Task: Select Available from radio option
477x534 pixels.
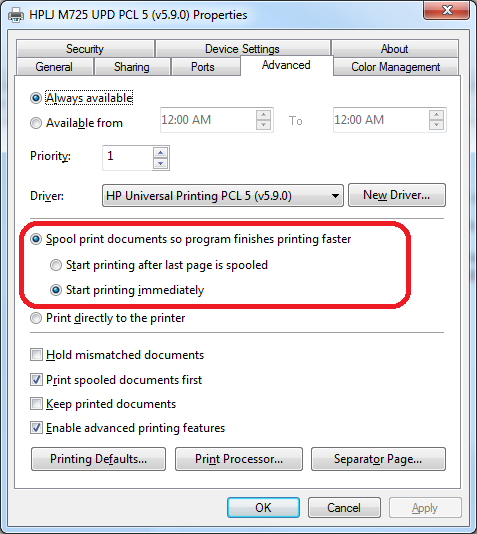Action: [36, 123]
